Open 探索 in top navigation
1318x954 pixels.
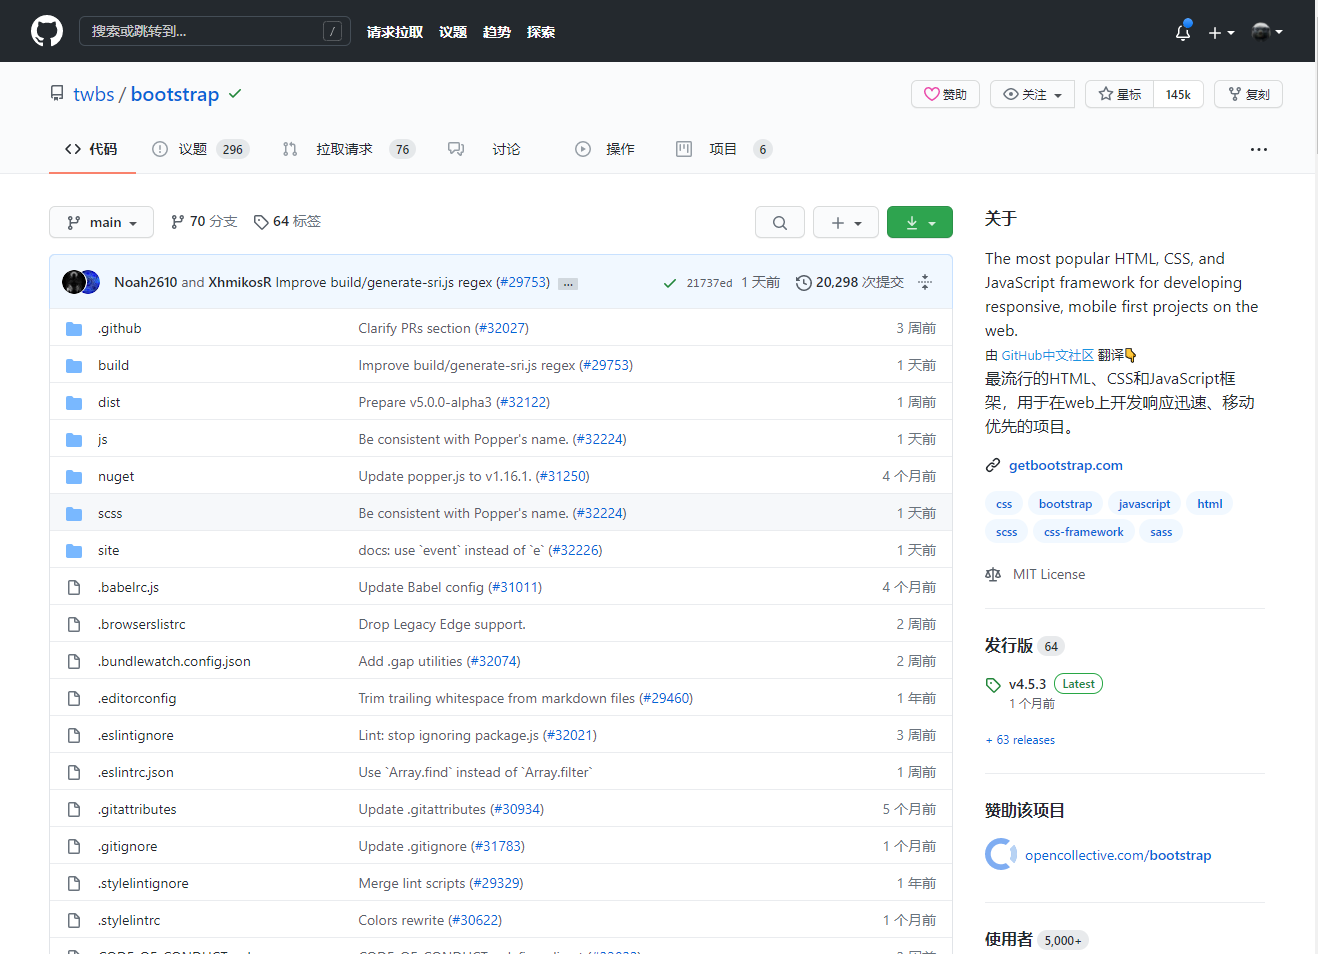[x=541, y=32]
